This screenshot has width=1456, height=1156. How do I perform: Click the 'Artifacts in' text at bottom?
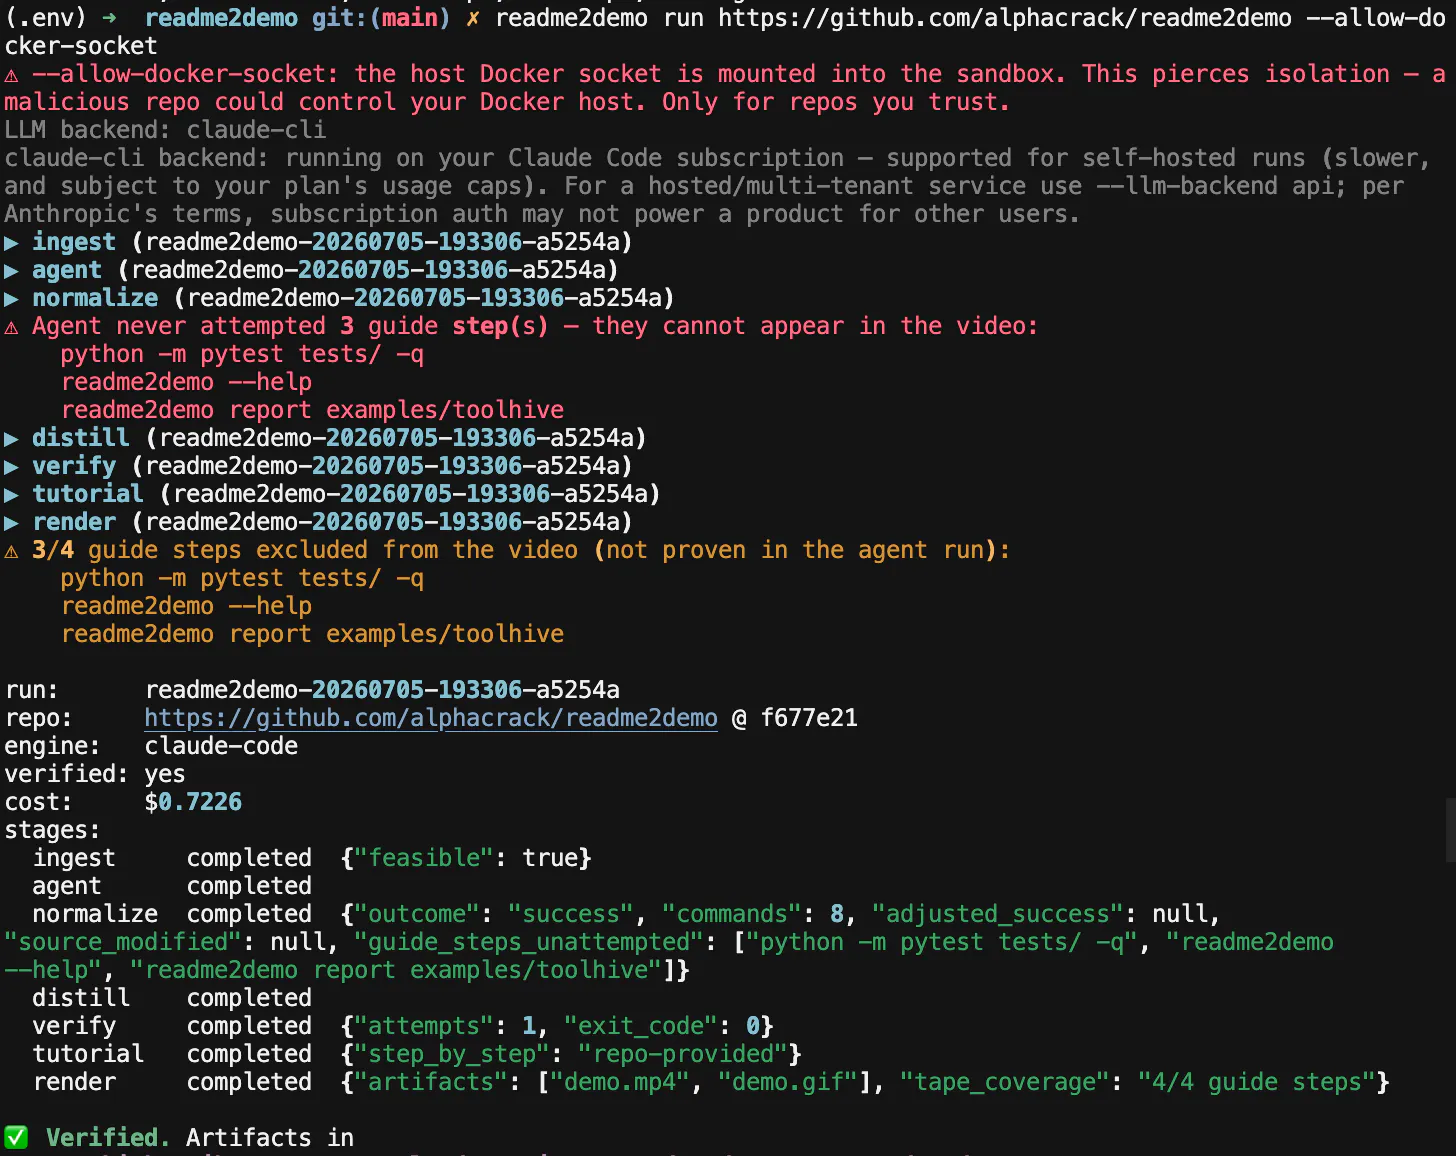(x=270, y=1138)
